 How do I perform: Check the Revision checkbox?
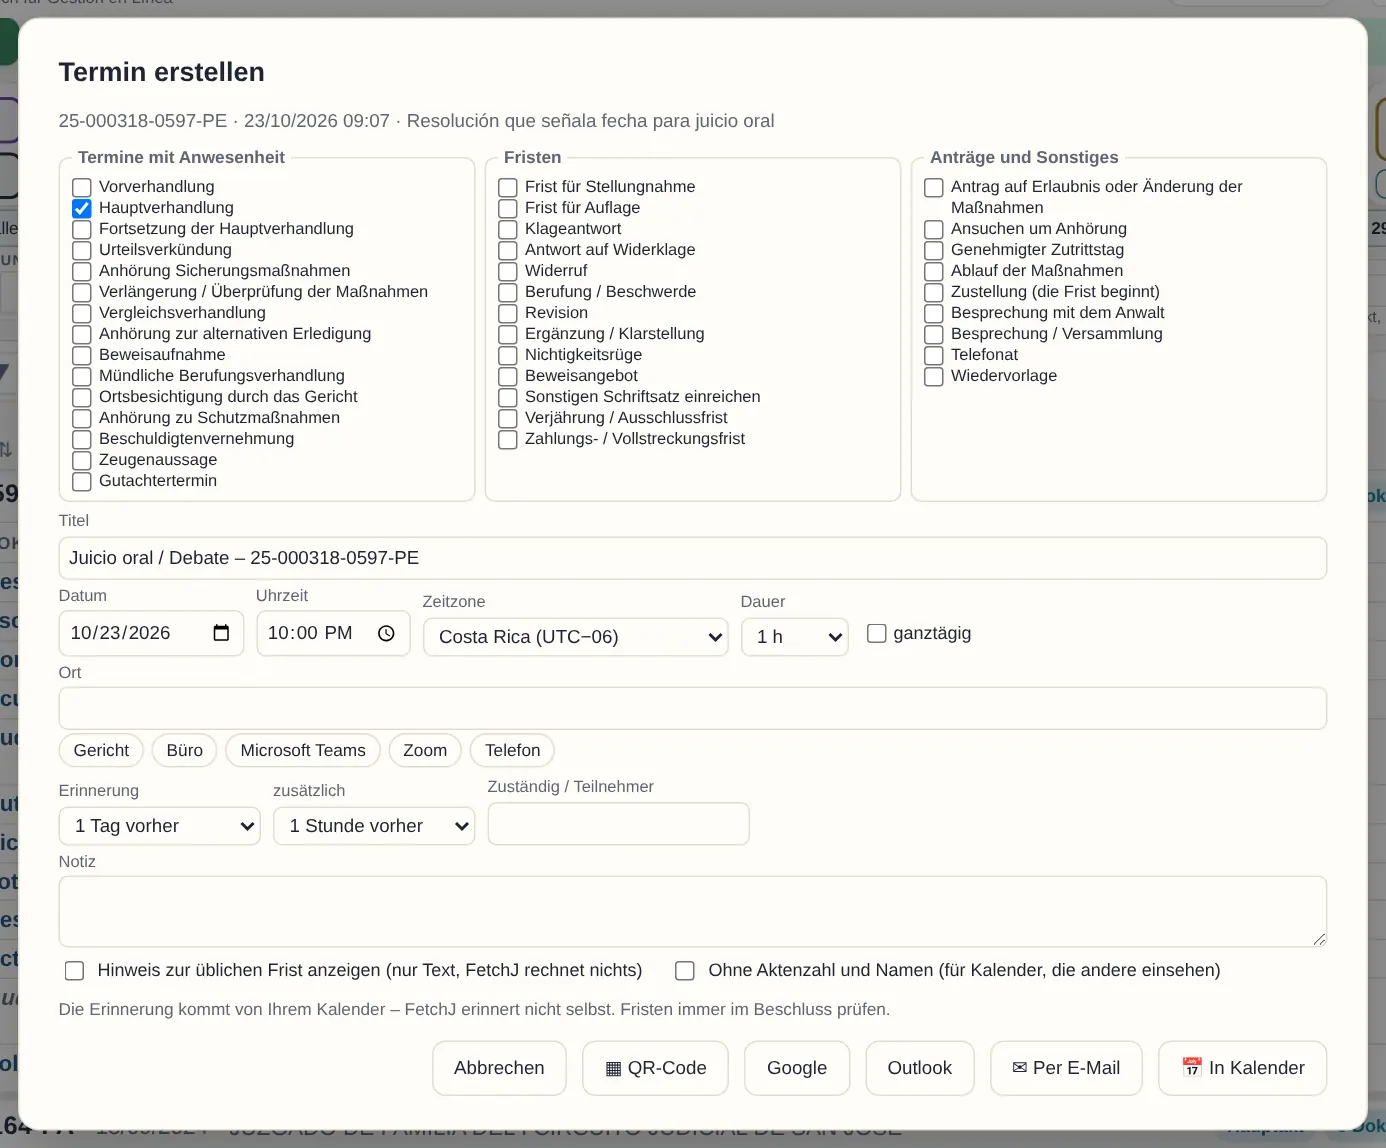click(508, 313)
